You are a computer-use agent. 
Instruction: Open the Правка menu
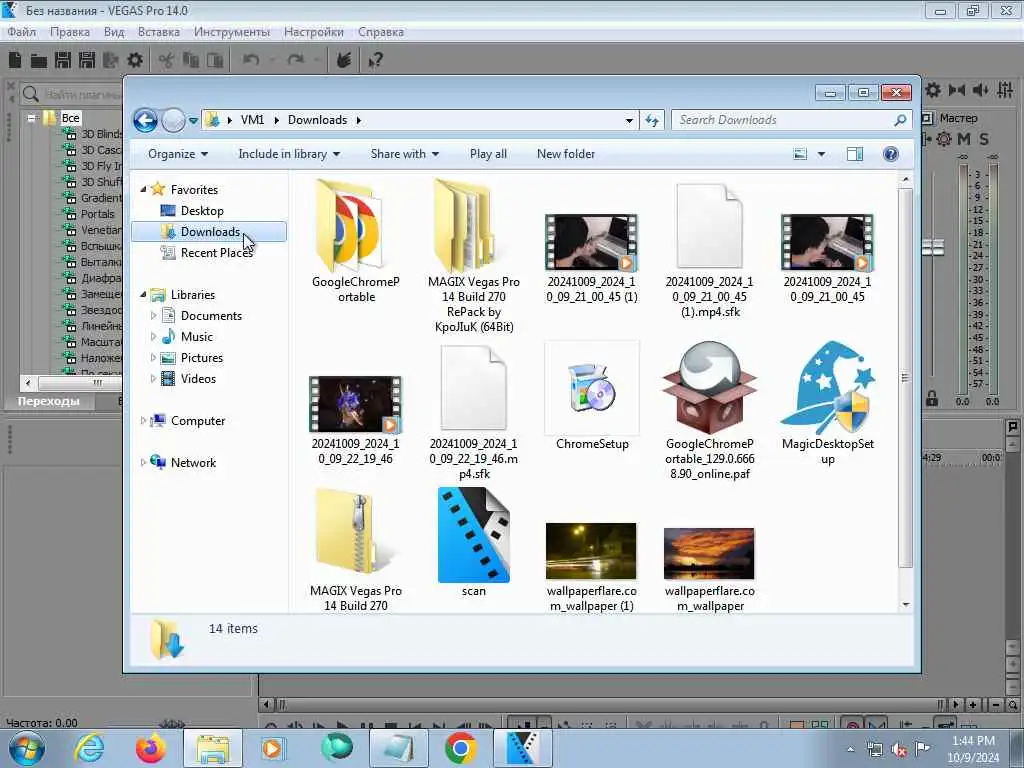tap(70, 32)
